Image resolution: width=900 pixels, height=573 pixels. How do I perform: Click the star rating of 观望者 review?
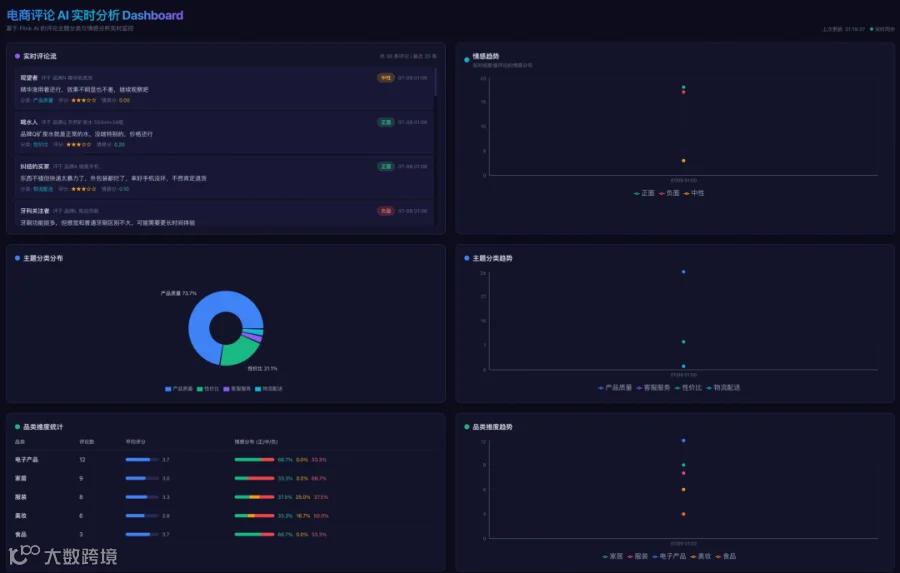point(83,100)
